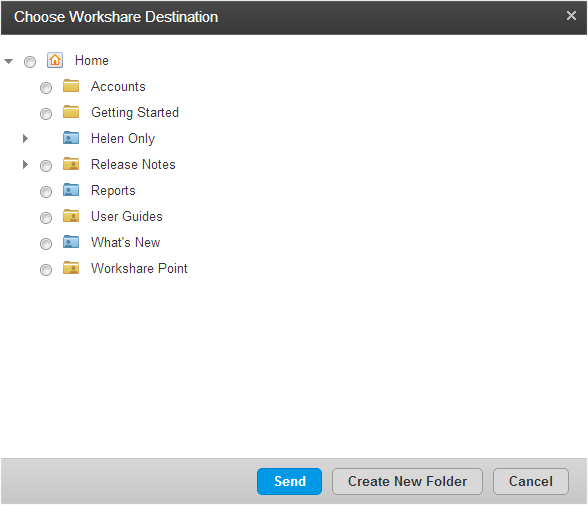Select the Reports radio button
588x505 pixels.
tap(46, 192)
